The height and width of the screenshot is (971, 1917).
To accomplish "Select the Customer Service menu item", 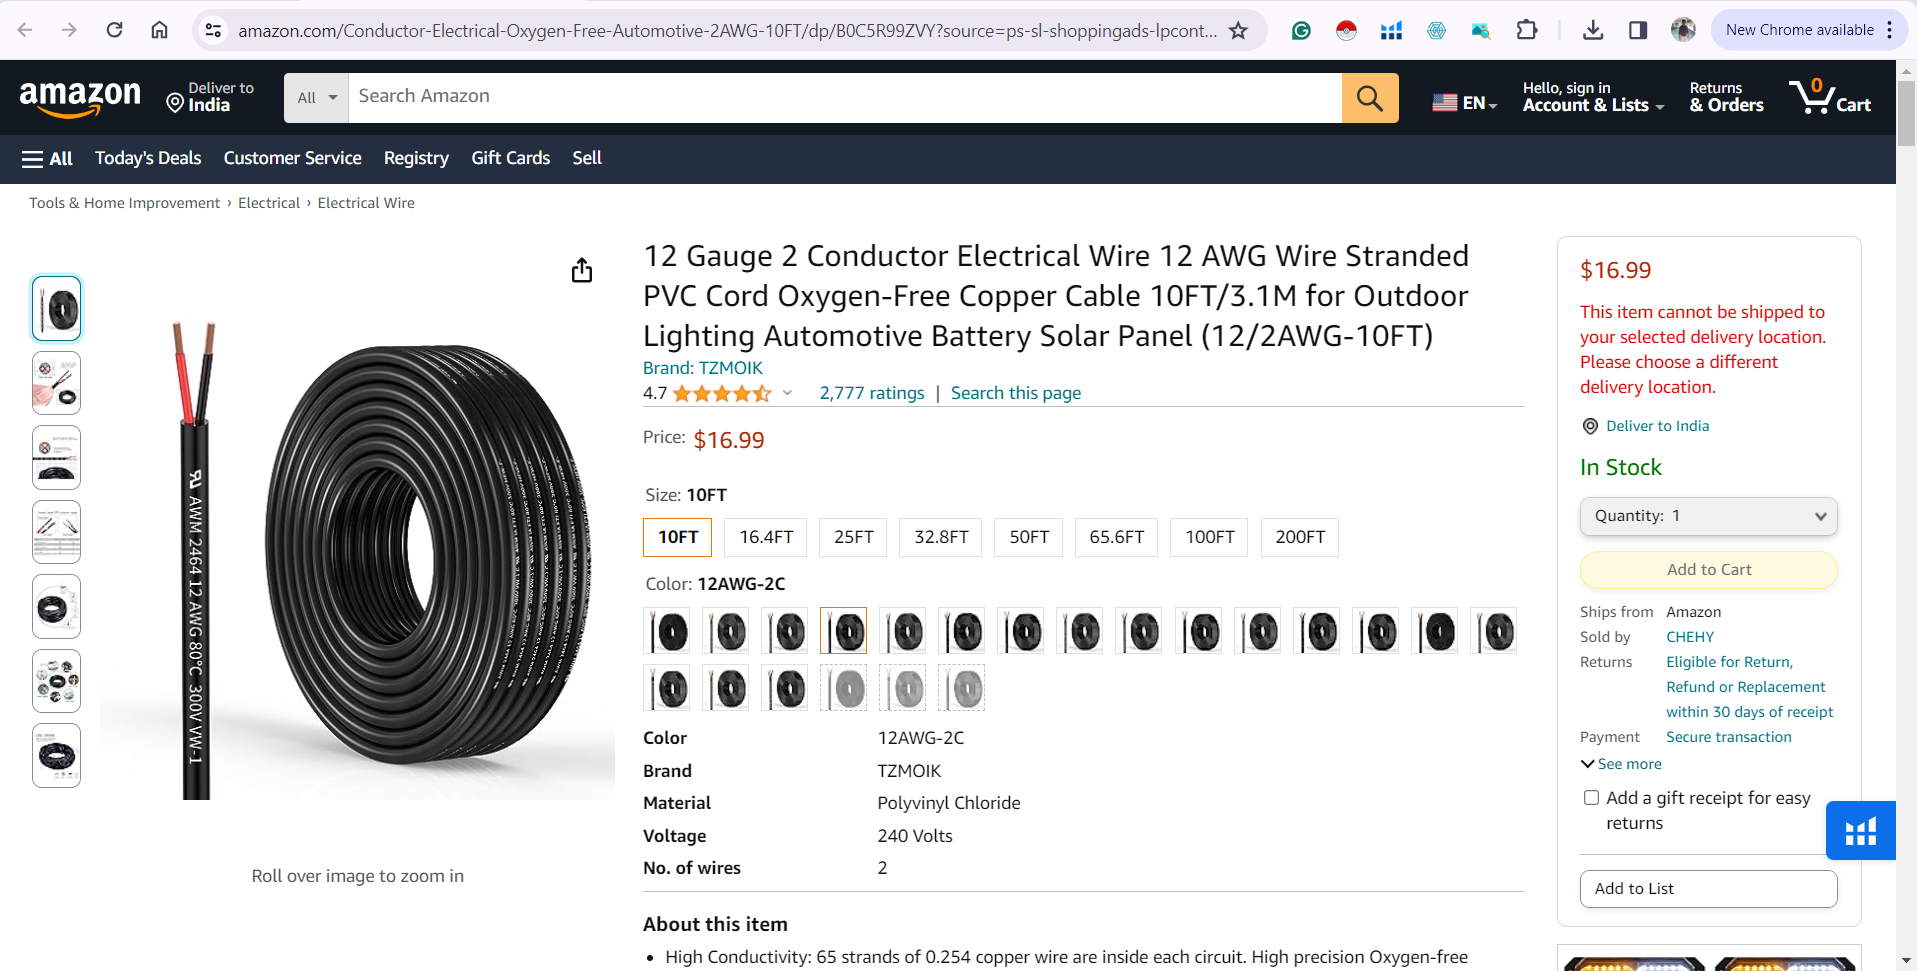I will coord(292,158).
